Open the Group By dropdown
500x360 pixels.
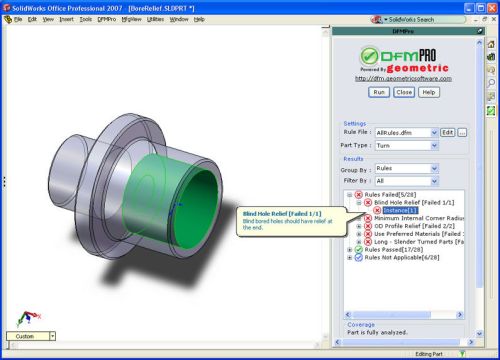(x=434, y=168)
